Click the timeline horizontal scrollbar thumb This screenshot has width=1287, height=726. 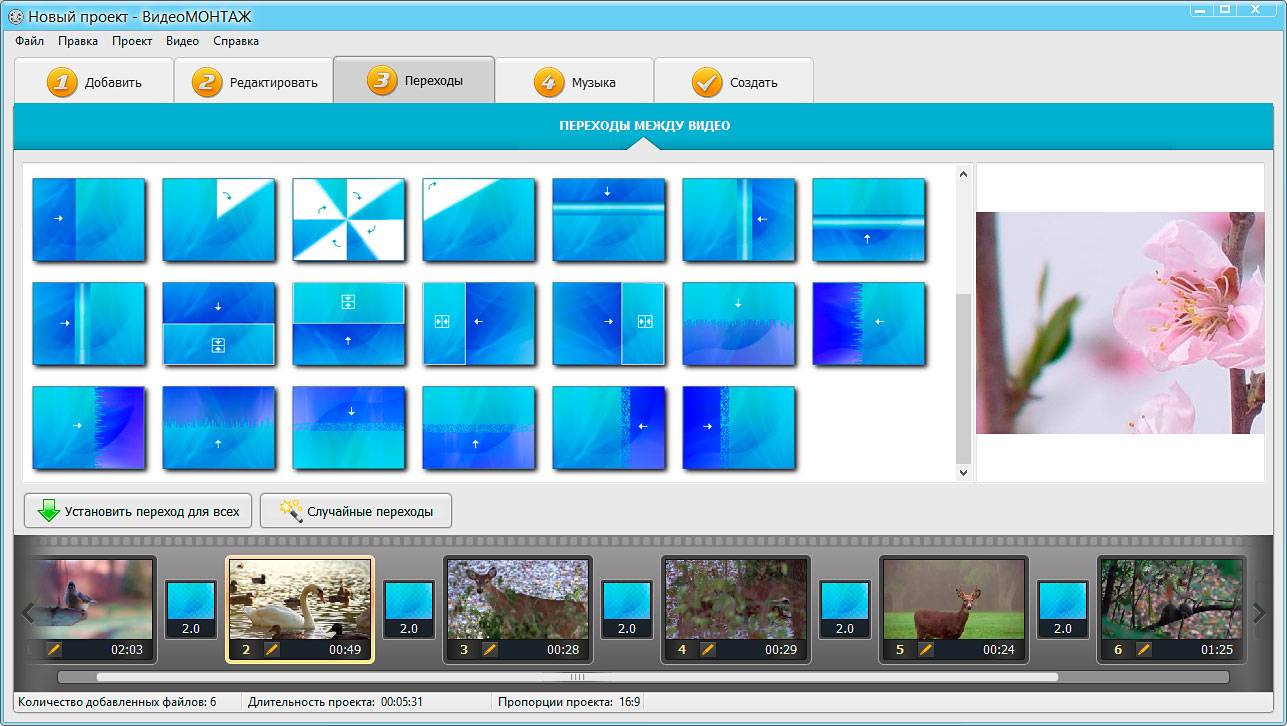pos(577,677)
